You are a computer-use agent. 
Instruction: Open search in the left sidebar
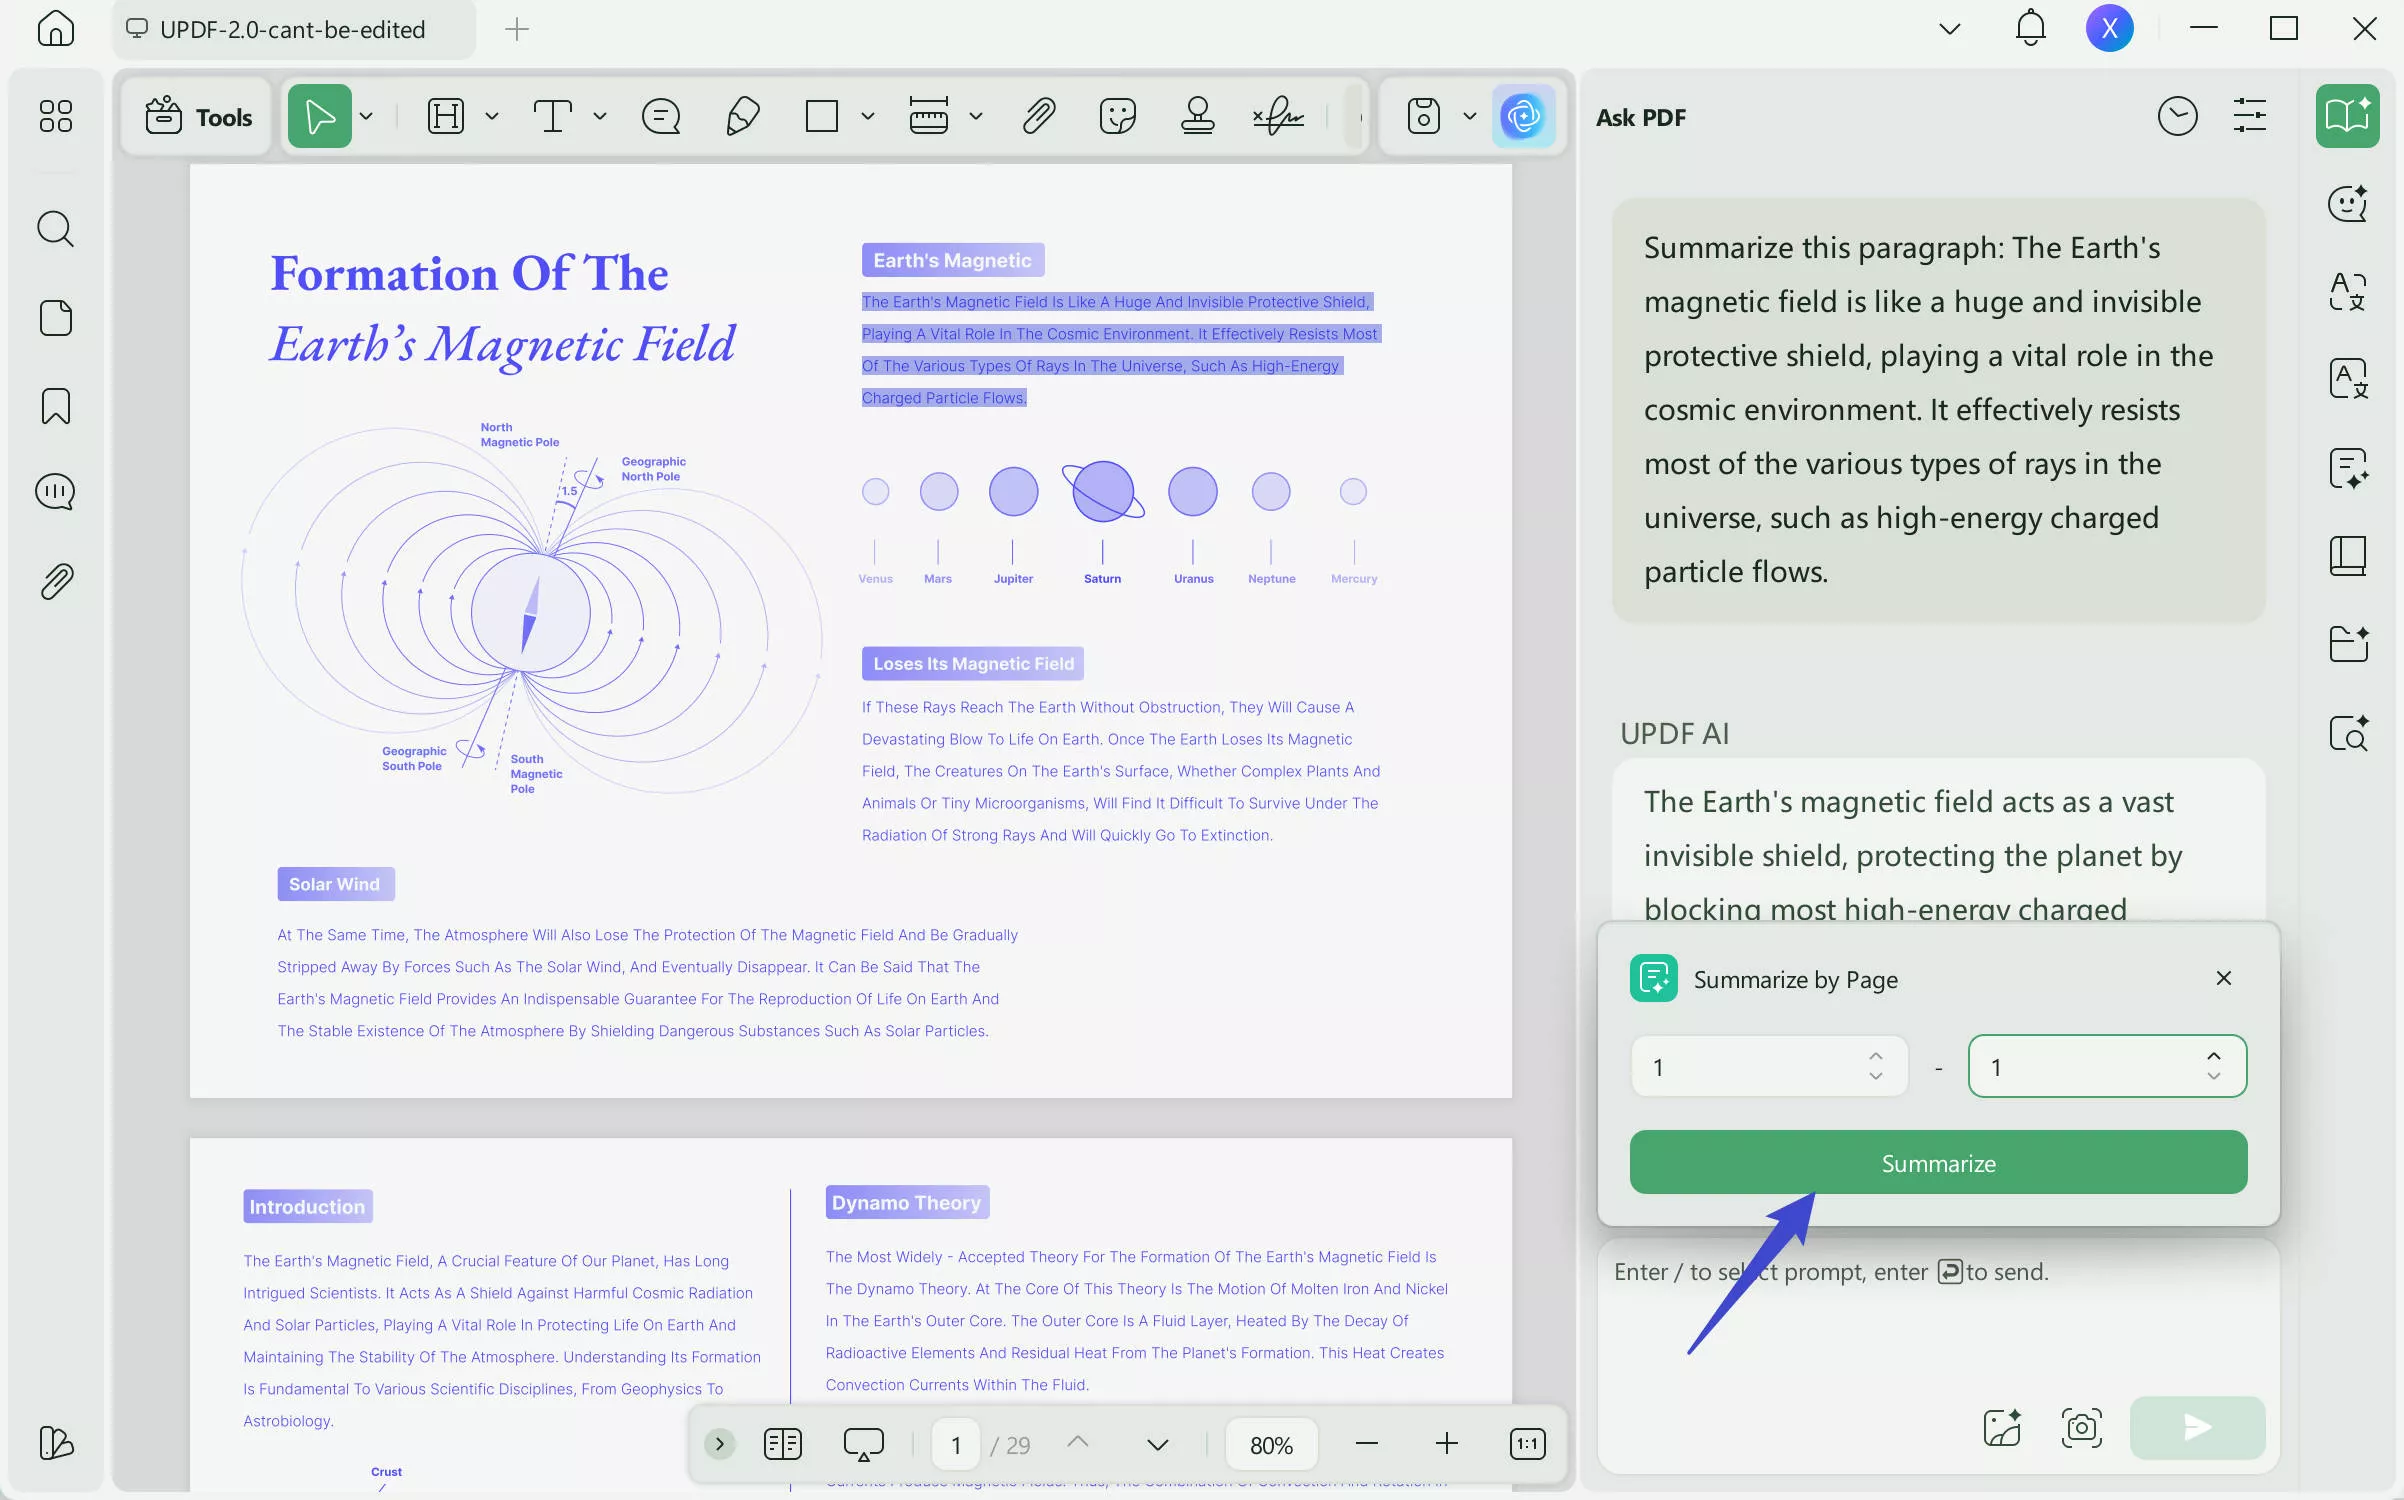click(x=56, y=229)
